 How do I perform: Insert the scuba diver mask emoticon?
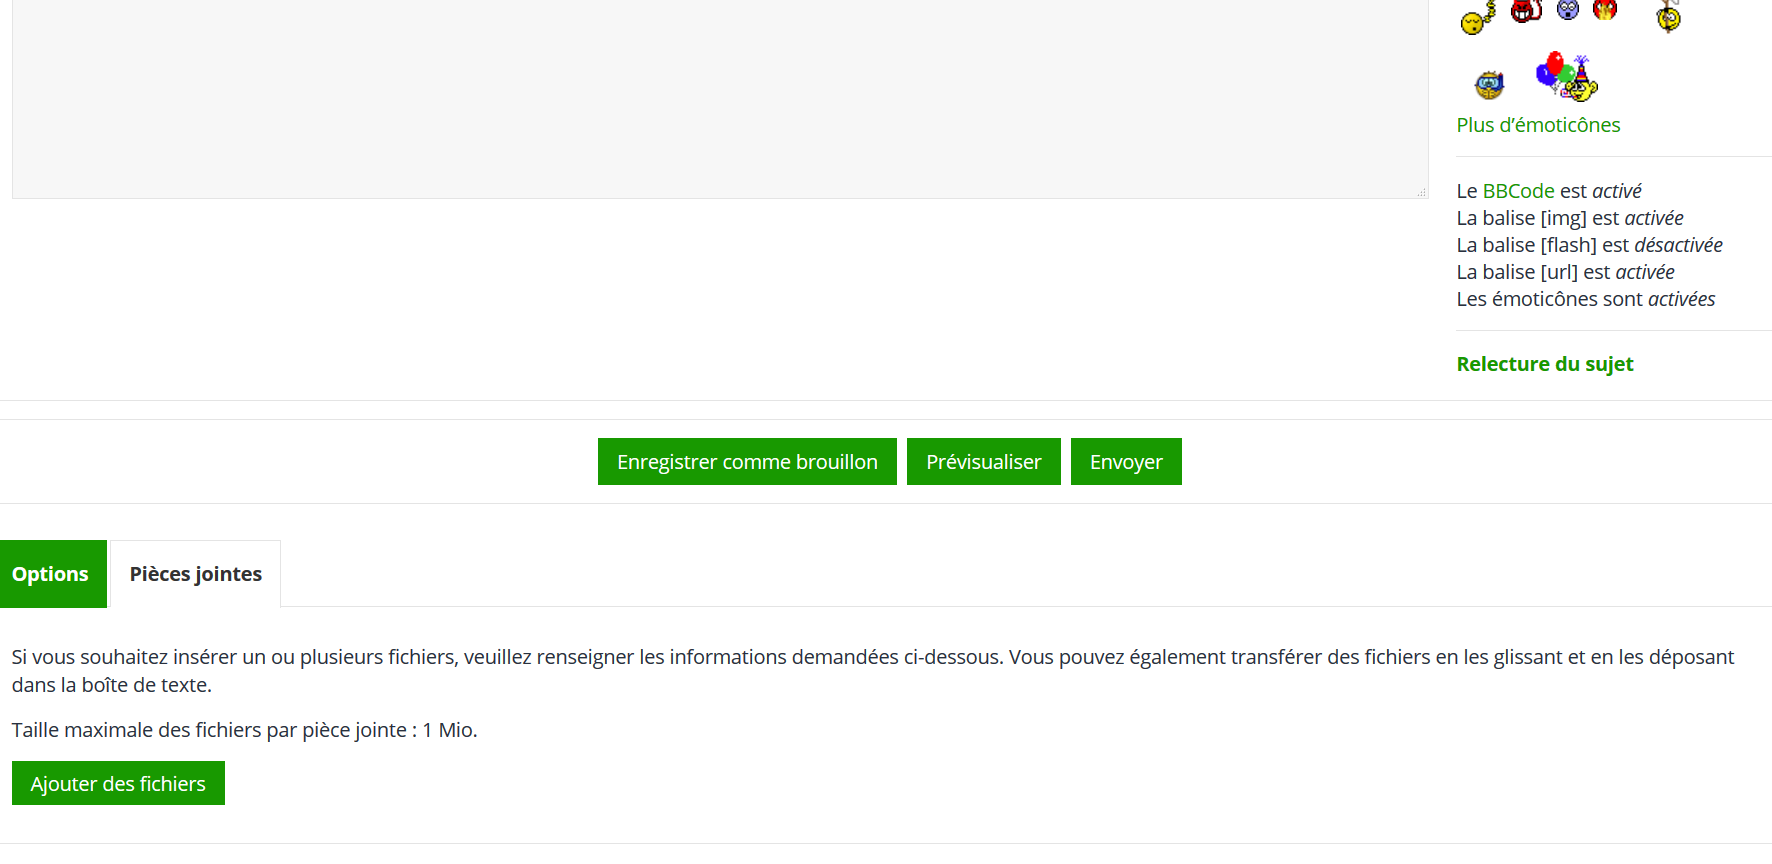1489,84
